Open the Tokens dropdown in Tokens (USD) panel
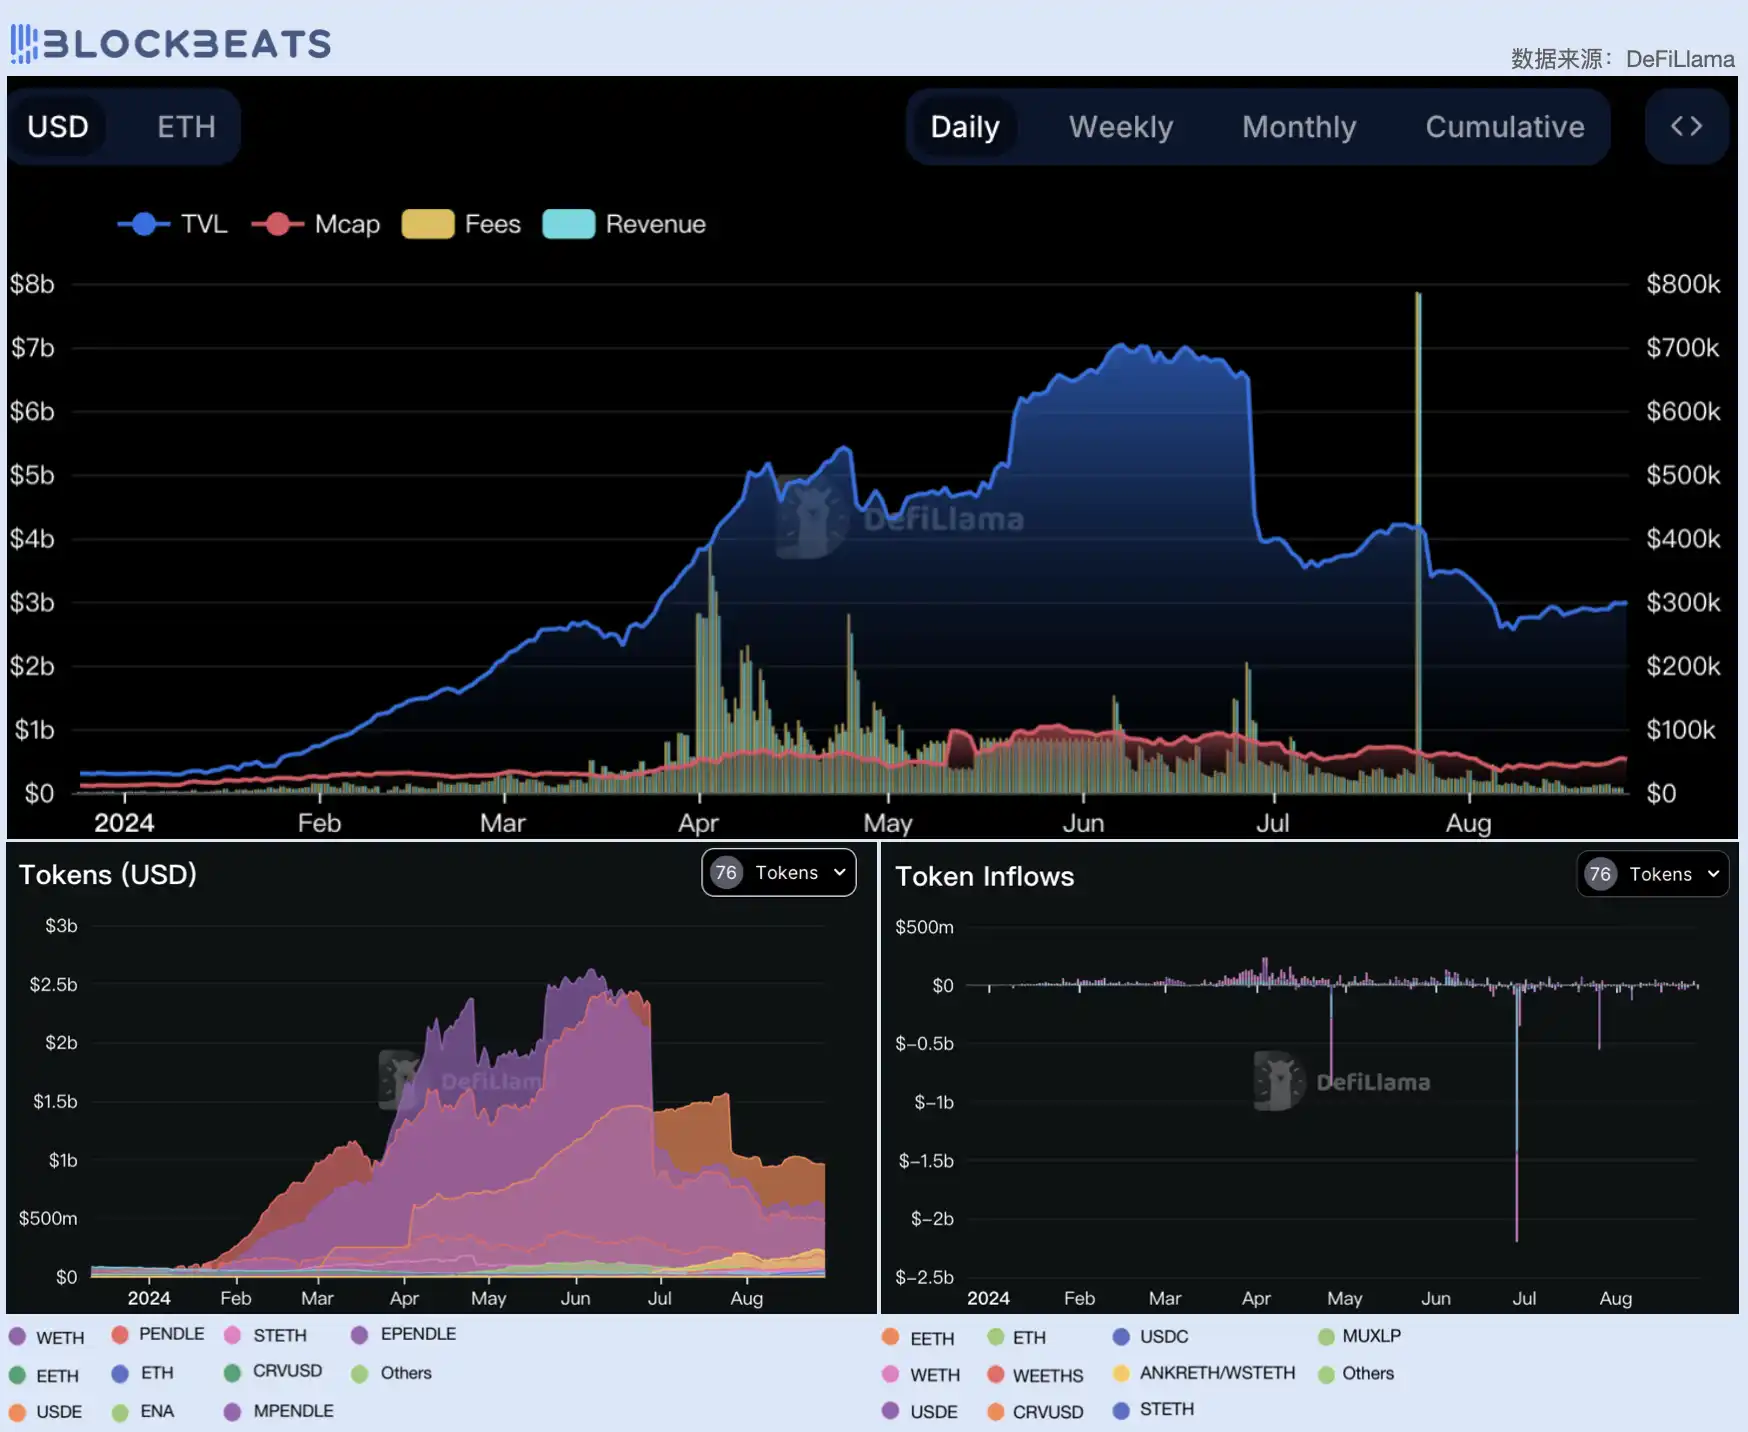The image size is (1748, 1432). (x=779, y=873)
